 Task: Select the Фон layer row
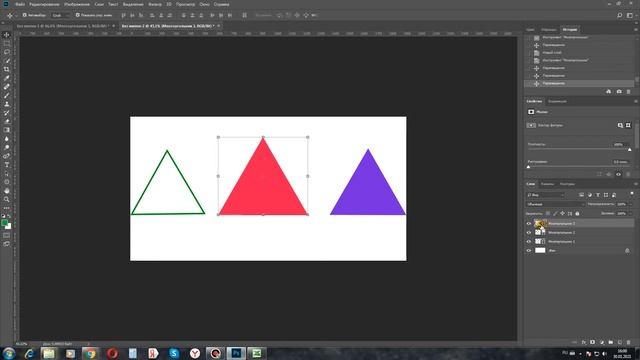pyautogui.click(x=579, y=251)
